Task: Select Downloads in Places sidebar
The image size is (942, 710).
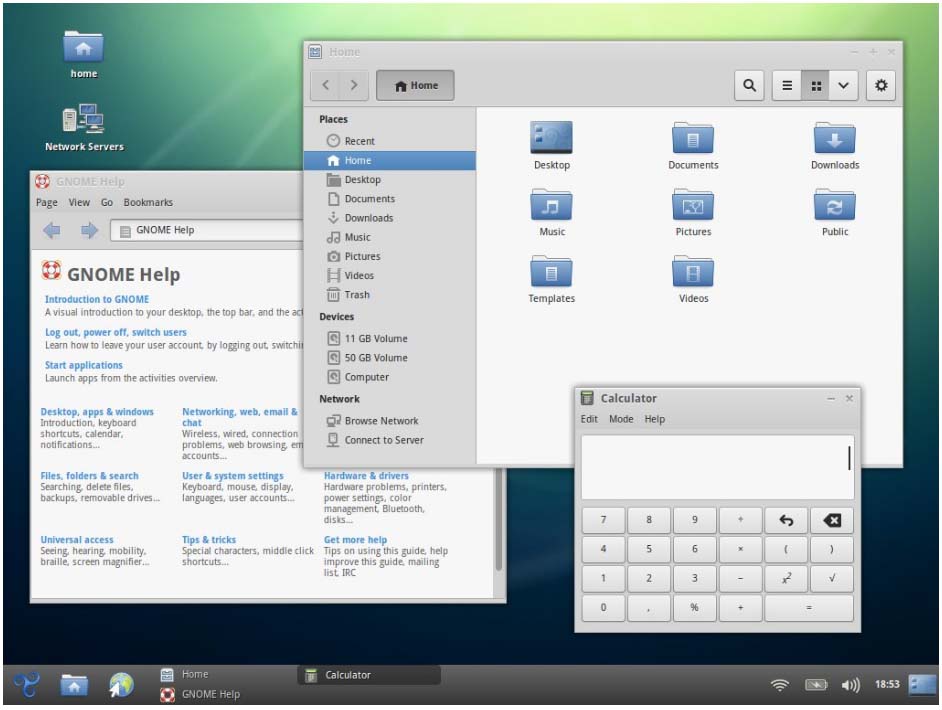Action: click(389, 218)
